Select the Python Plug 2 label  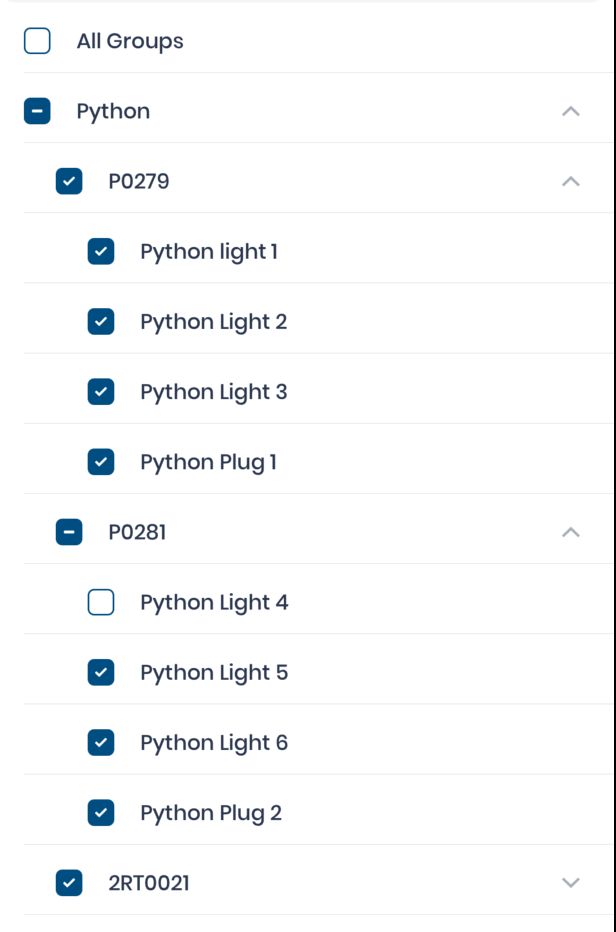(211, 812)
